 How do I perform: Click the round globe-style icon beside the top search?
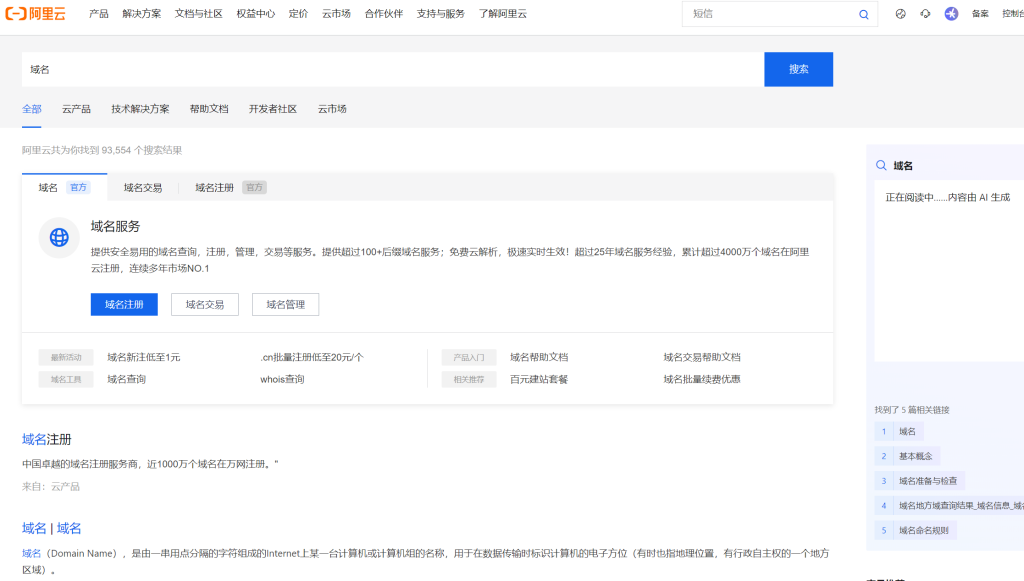coord(900,14)
